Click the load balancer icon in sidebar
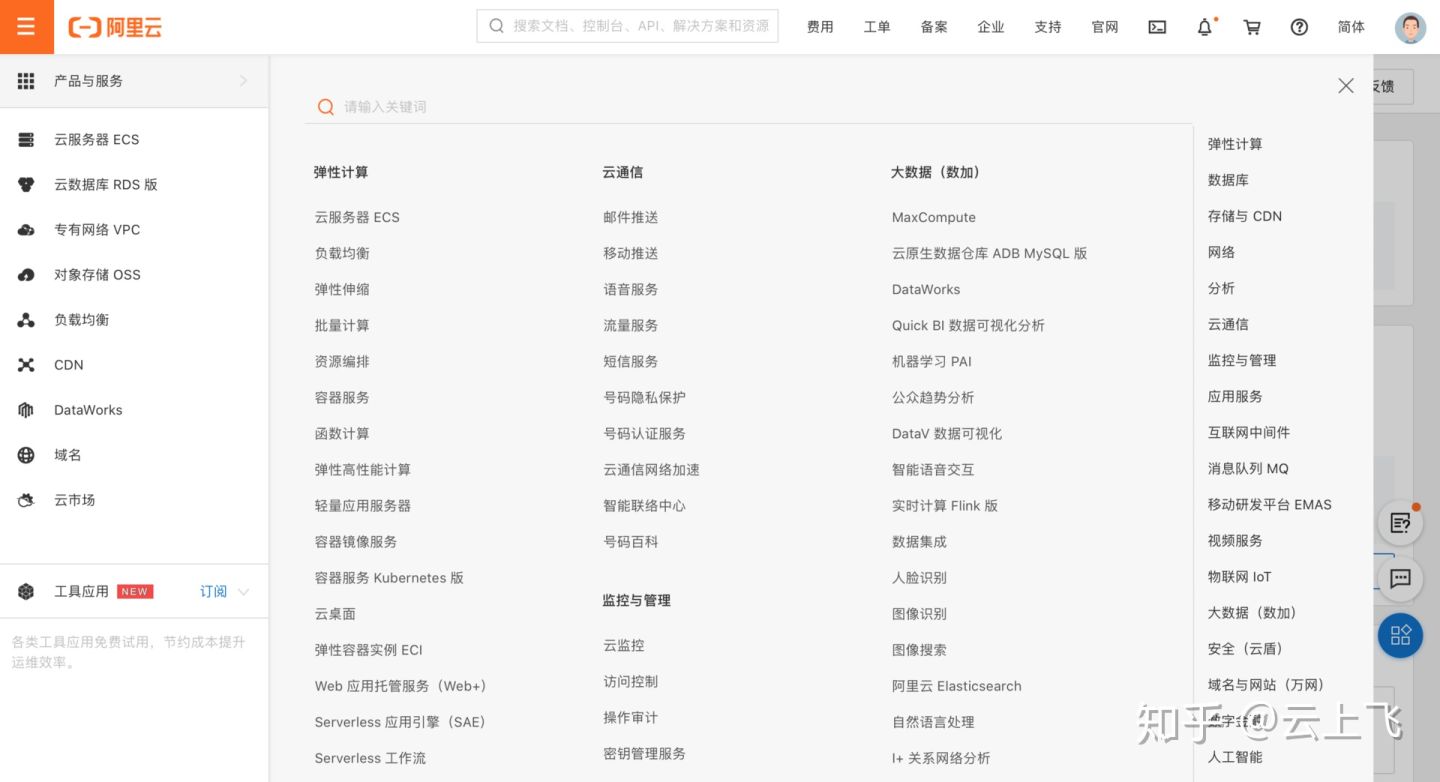 click(26, 320)
